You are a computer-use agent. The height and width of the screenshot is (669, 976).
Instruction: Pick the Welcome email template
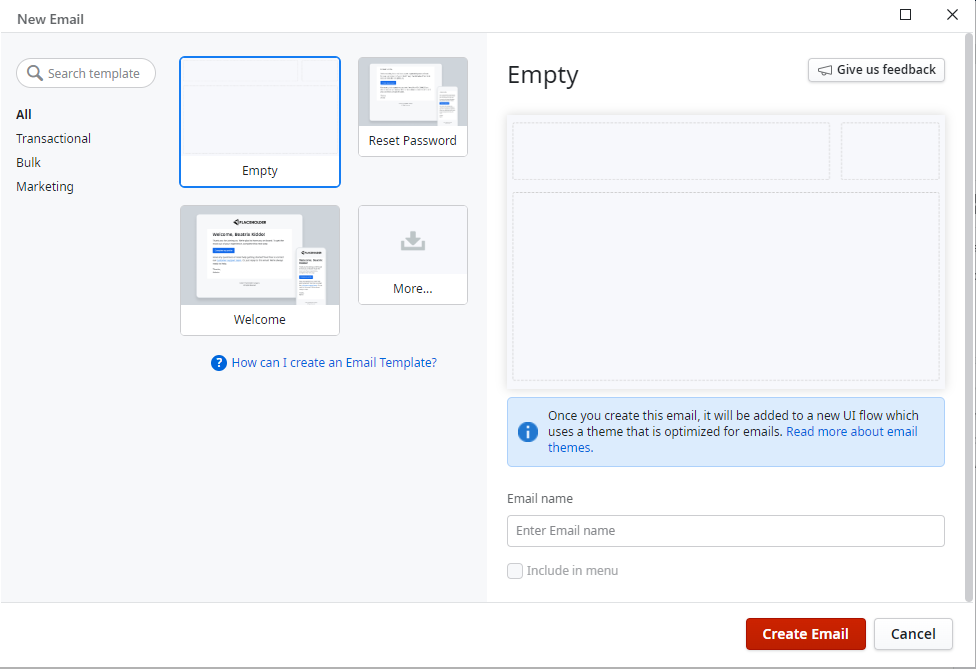260,270
